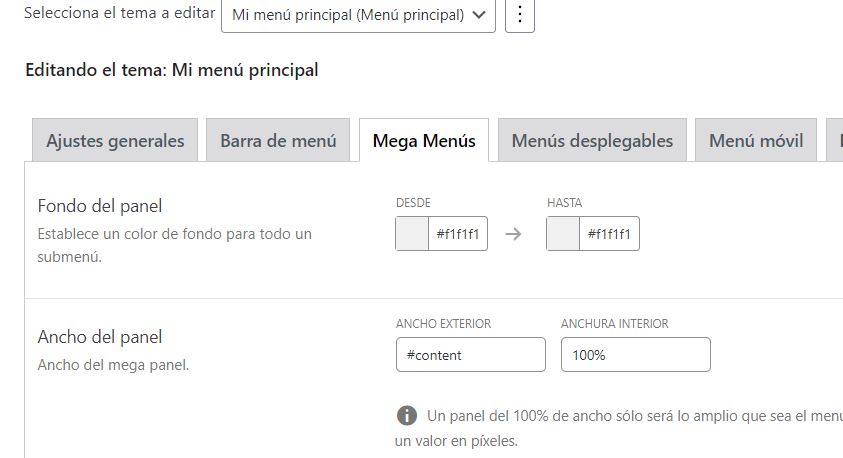Viewport: 843px width, 458px height.
Task: Click the 'Editando el tema: Mi menú principal' heading
Action: click(172, 70)
